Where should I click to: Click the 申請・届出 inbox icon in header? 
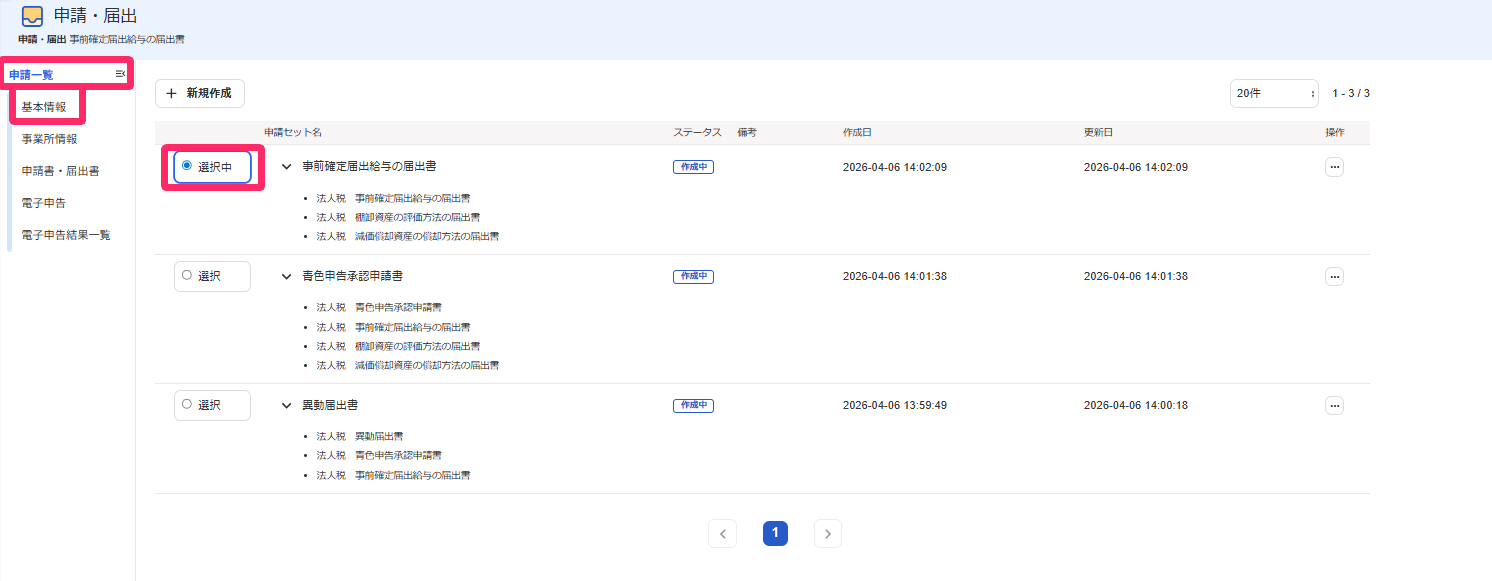[x=32, y=17]
